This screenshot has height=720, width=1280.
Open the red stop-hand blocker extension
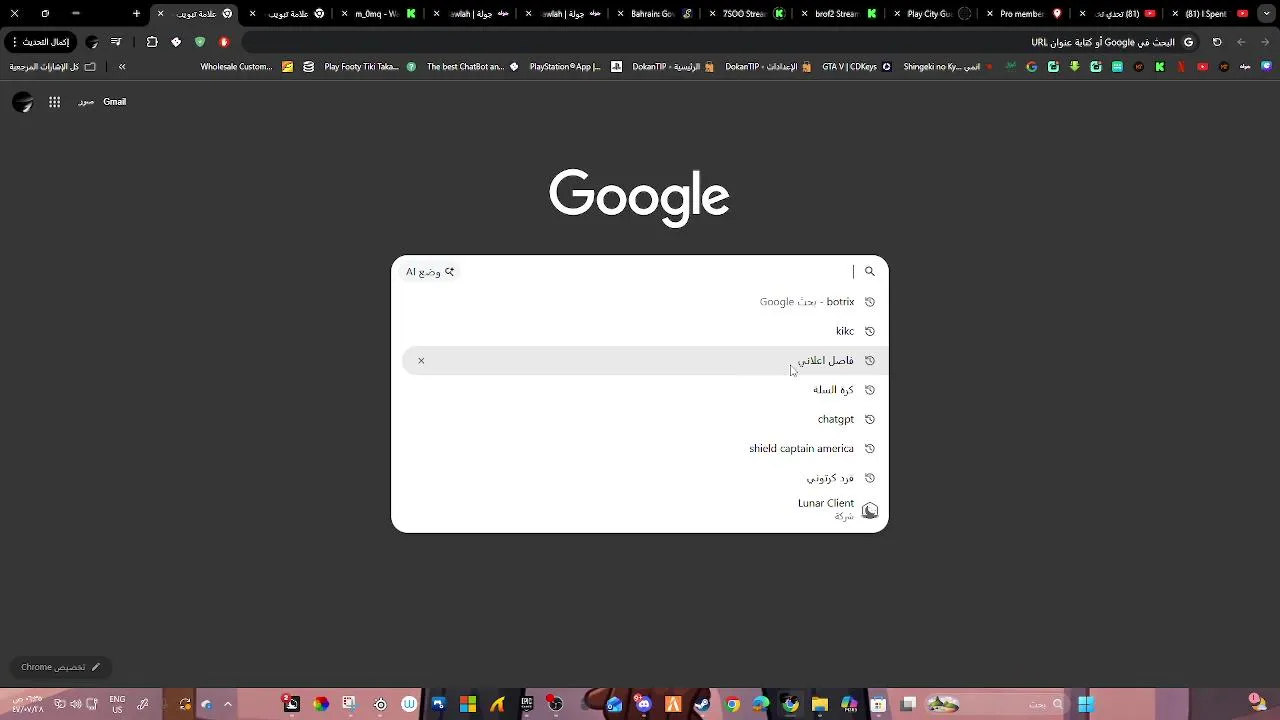pos(224,42)
